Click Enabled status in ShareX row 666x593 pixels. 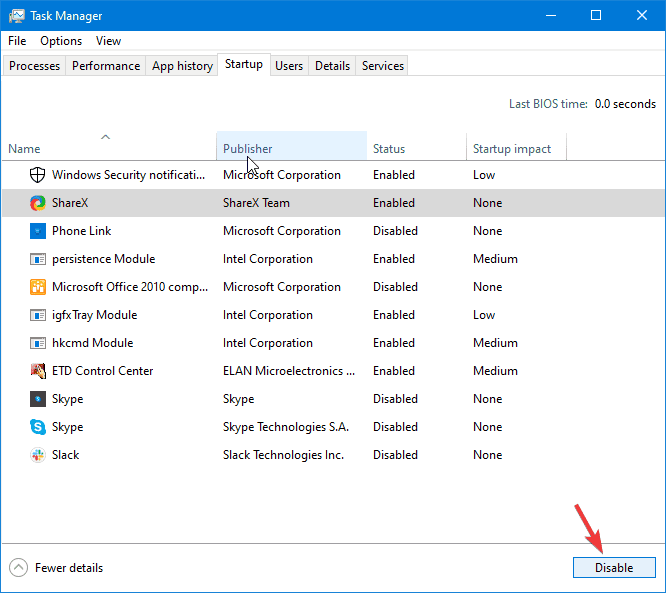(x=394, y=203)
